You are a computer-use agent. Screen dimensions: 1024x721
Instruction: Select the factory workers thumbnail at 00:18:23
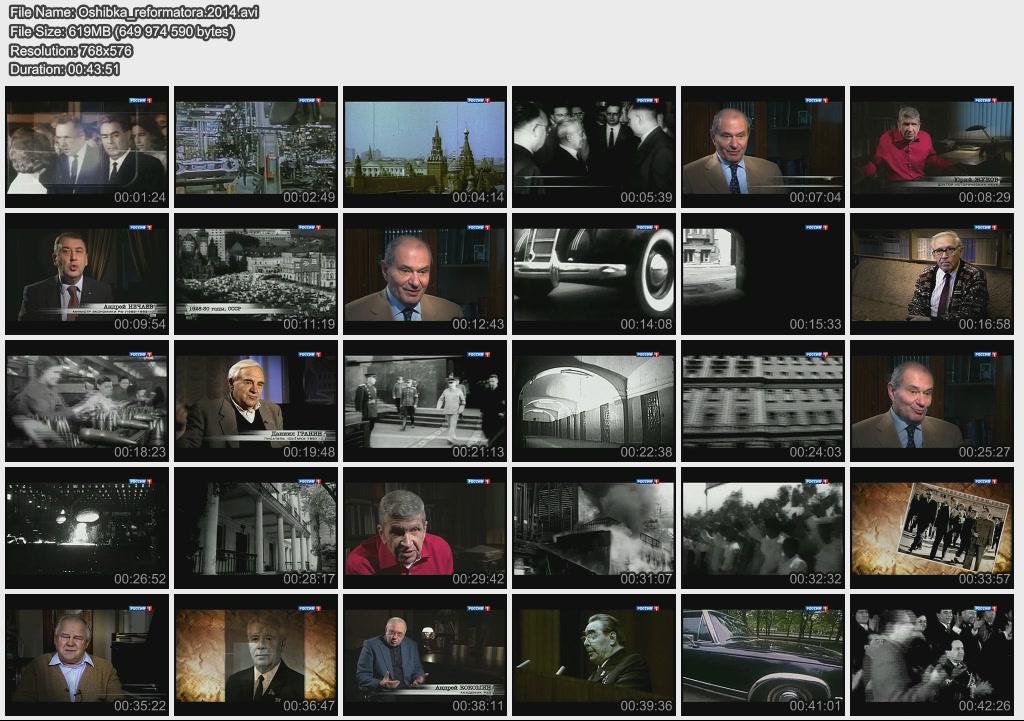pos(87,401)
